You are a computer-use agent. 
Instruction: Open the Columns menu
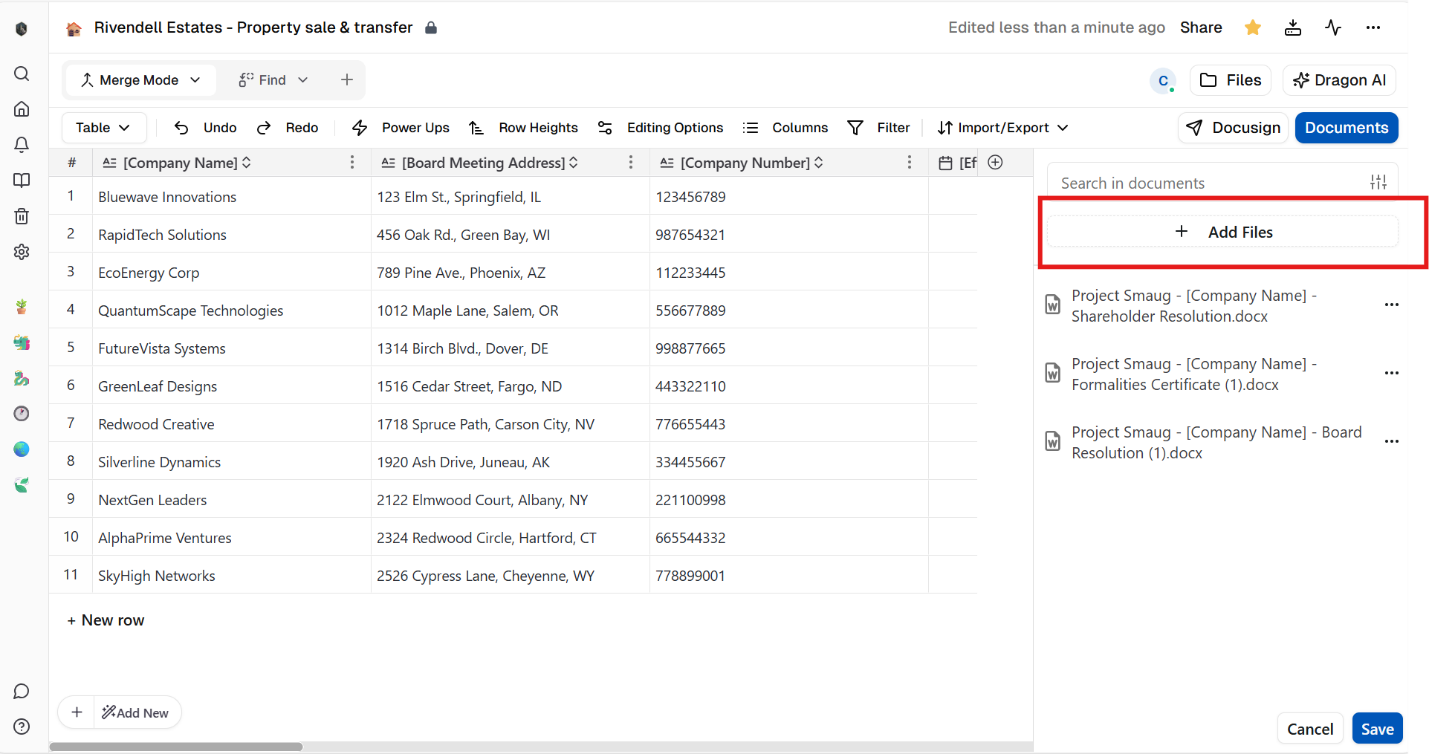[x=786, y=128]
